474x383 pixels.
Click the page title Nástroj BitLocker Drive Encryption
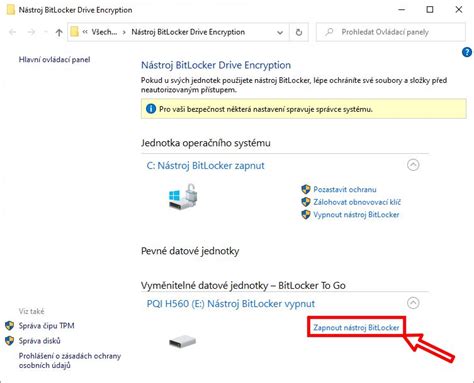coord(216,65)
